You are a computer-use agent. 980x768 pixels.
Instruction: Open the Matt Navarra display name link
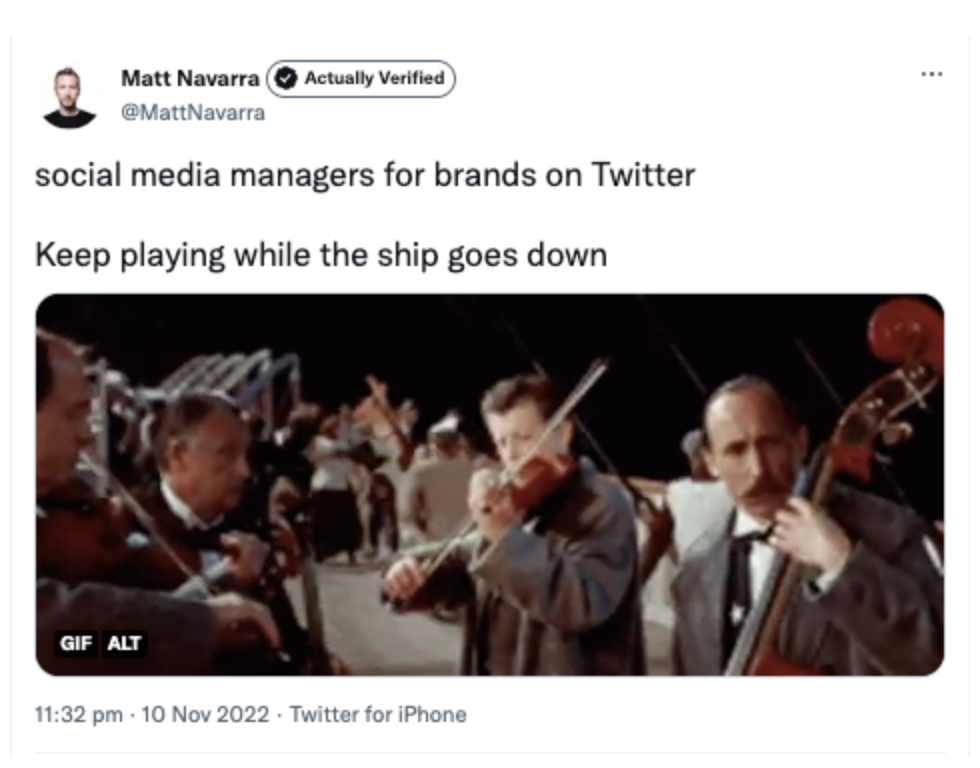pos(190,79)
